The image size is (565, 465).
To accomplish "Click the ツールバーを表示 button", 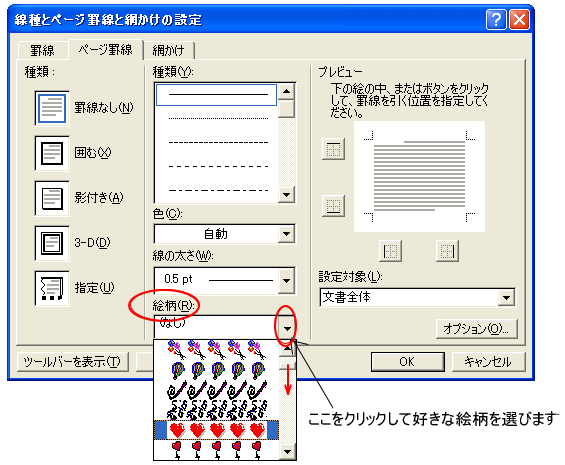I will 72,362.
